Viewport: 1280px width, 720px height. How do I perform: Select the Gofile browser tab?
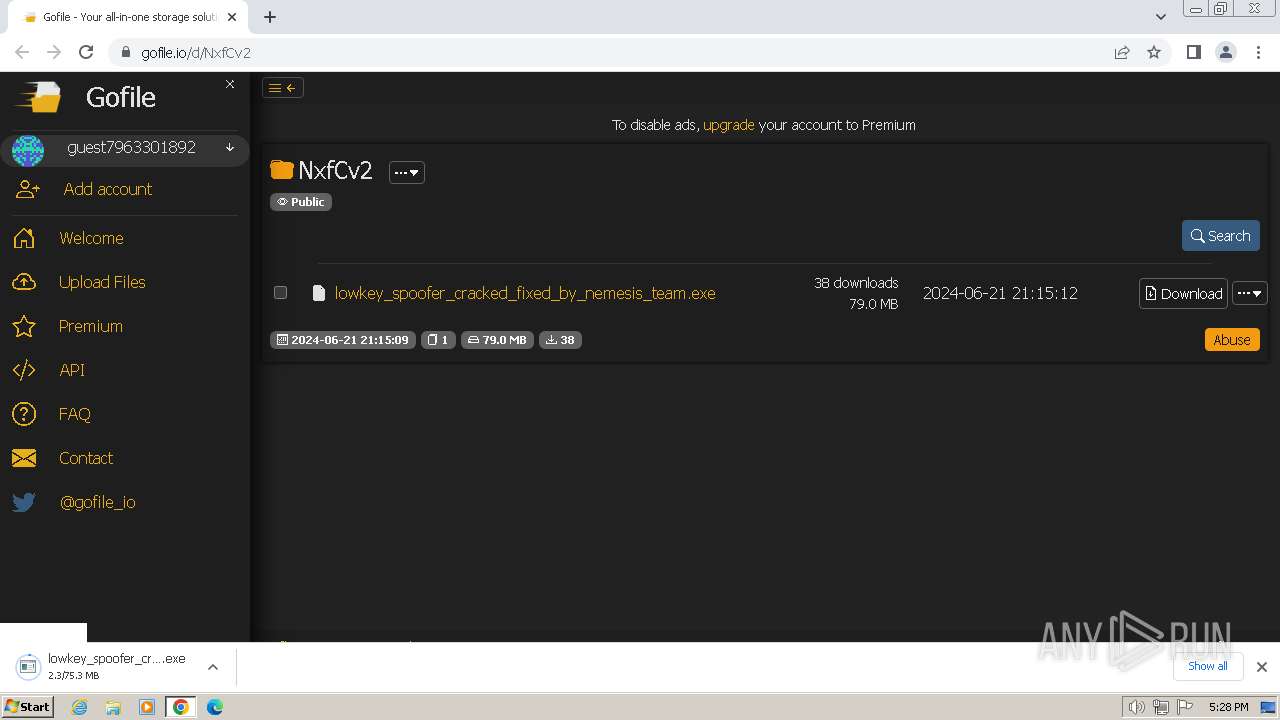point(127,17)
